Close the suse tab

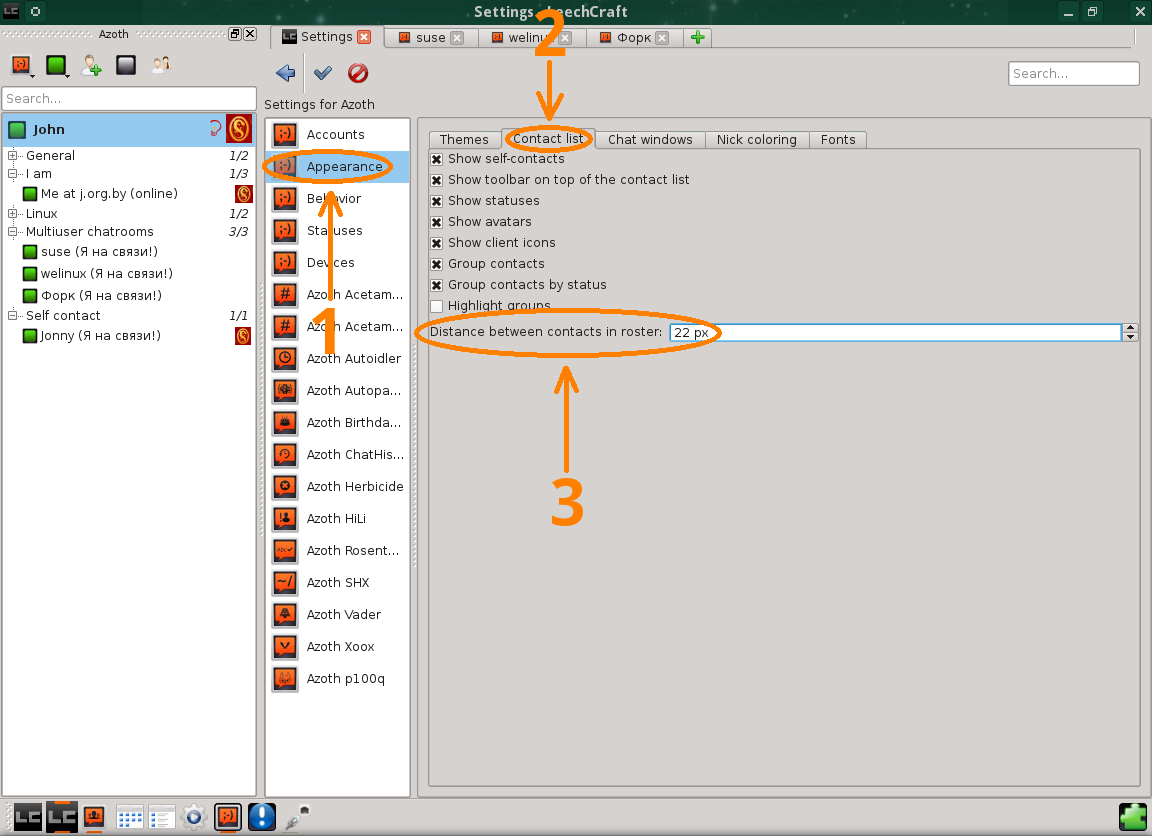457,38
